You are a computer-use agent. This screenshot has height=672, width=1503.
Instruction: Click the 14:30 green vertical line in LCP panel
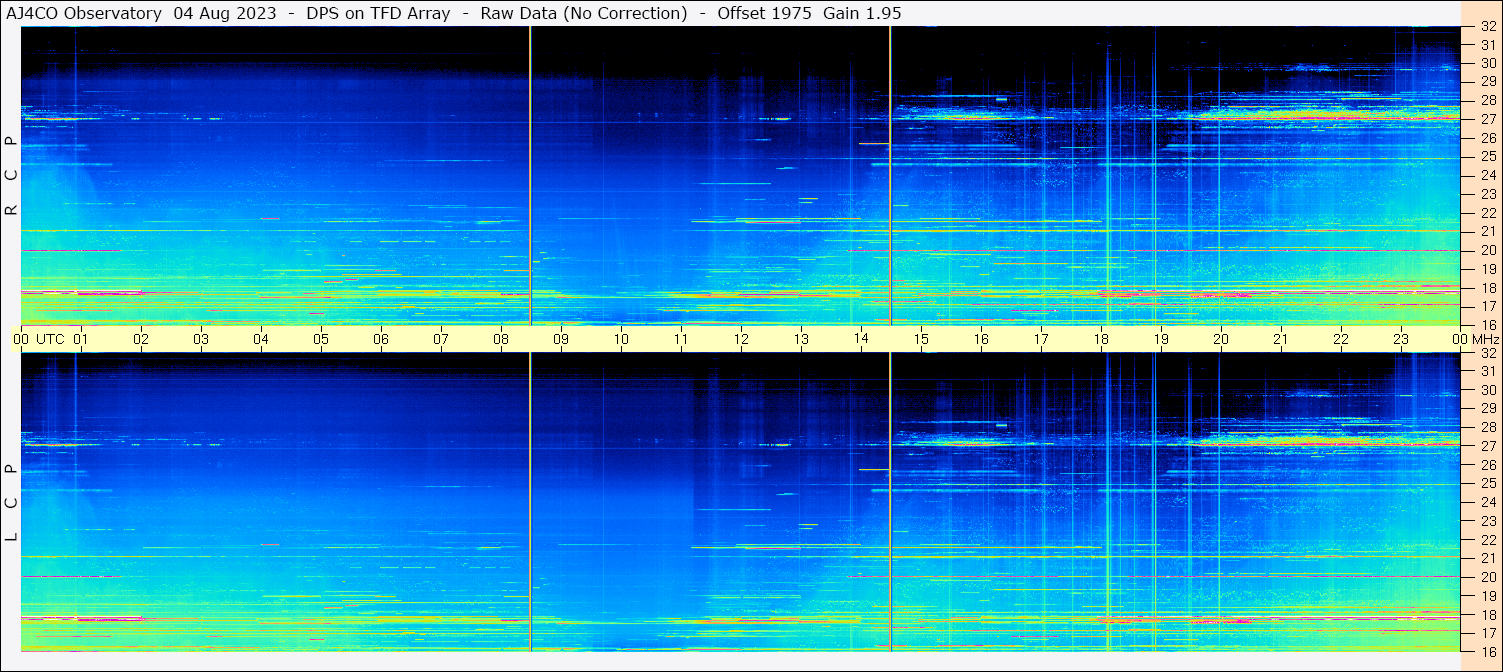pos(890,500)
